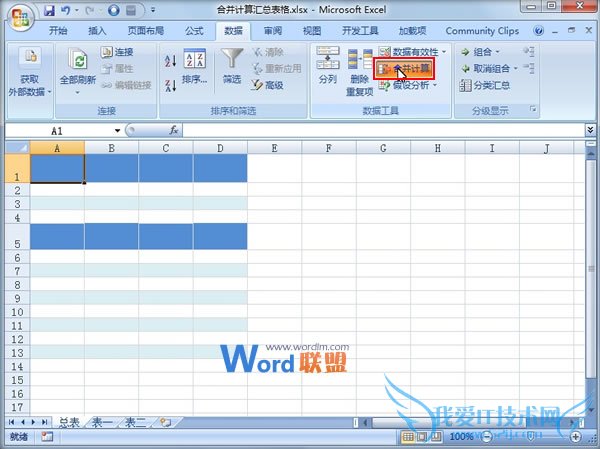The width and height of the screenshot is (600, 449).
Task: Open Advanced filter options
Action: click(x=267, y=85)
